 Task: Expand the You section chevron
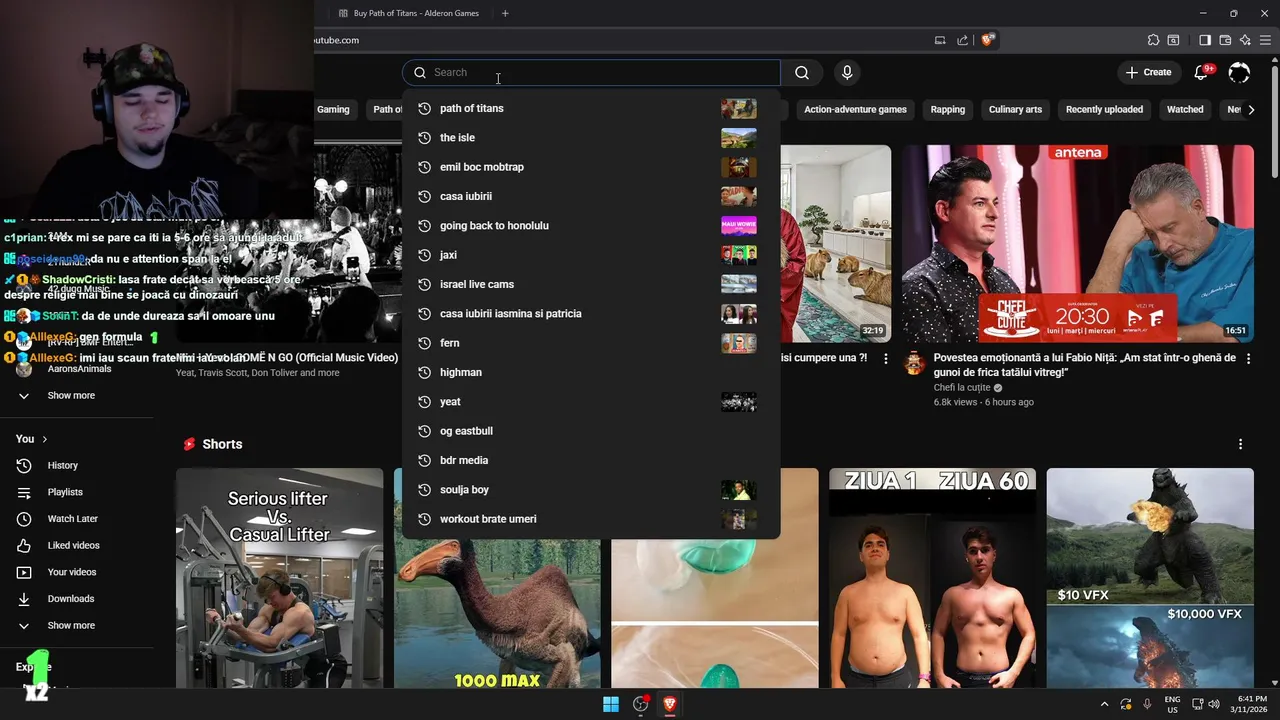pyautogui.click(x=44, y=439)
